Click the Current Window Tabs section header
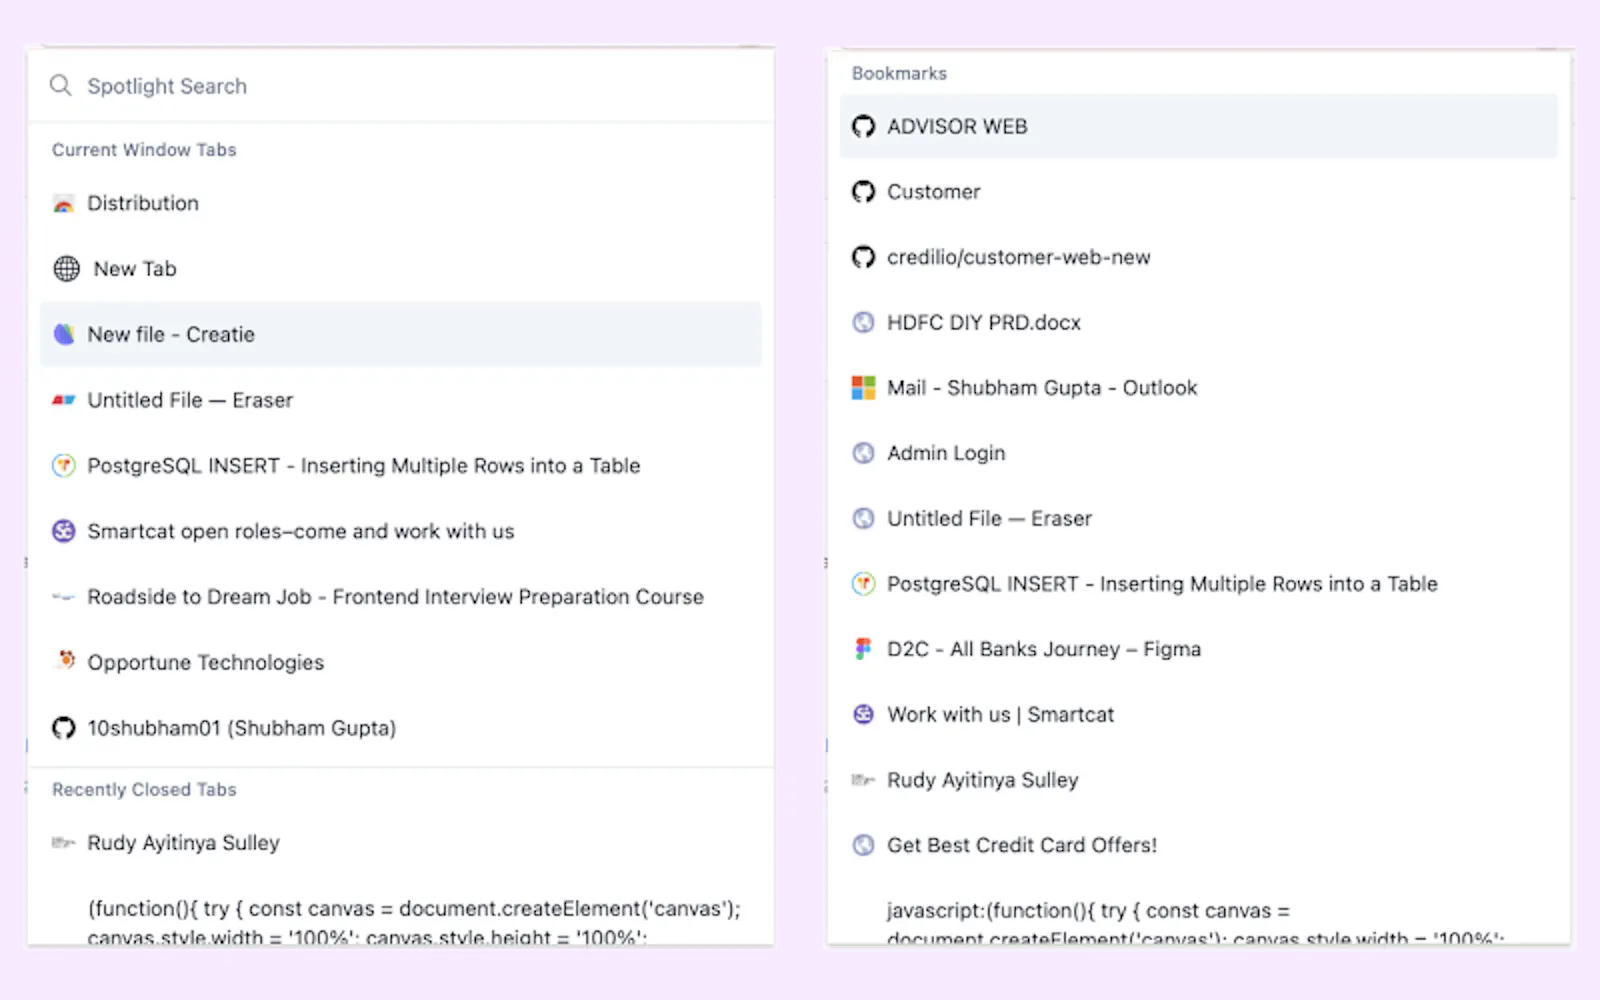This screenshot has height=1000, width=1600. pos(144,150)
